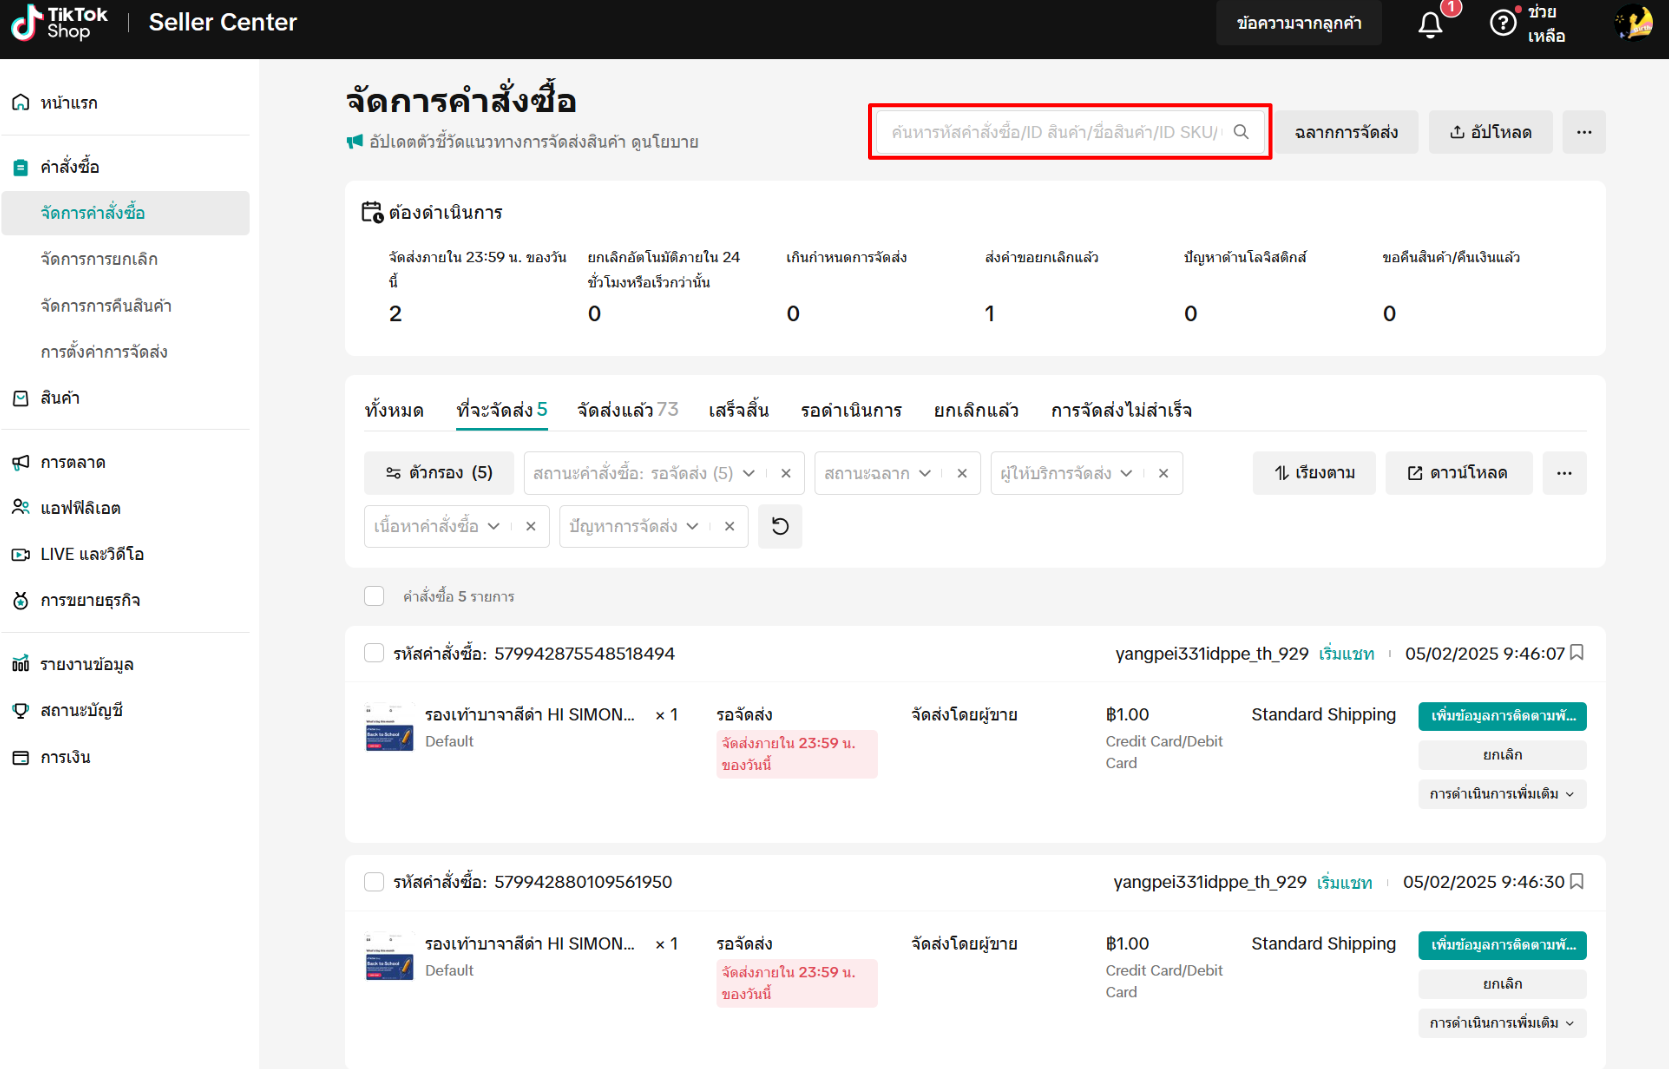The height and width of the screenshot is (1069, 1669).
Task: Click the search magnifier icon
Action: [1241, 132]
